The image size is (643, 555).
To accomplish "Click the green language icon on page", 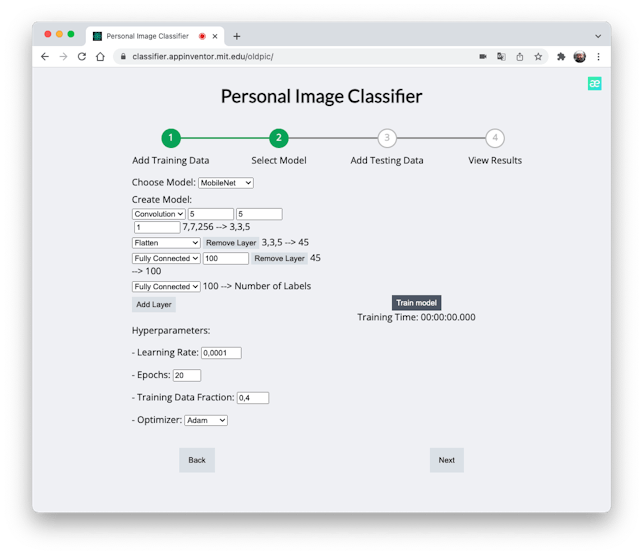I will pos(594,84).
